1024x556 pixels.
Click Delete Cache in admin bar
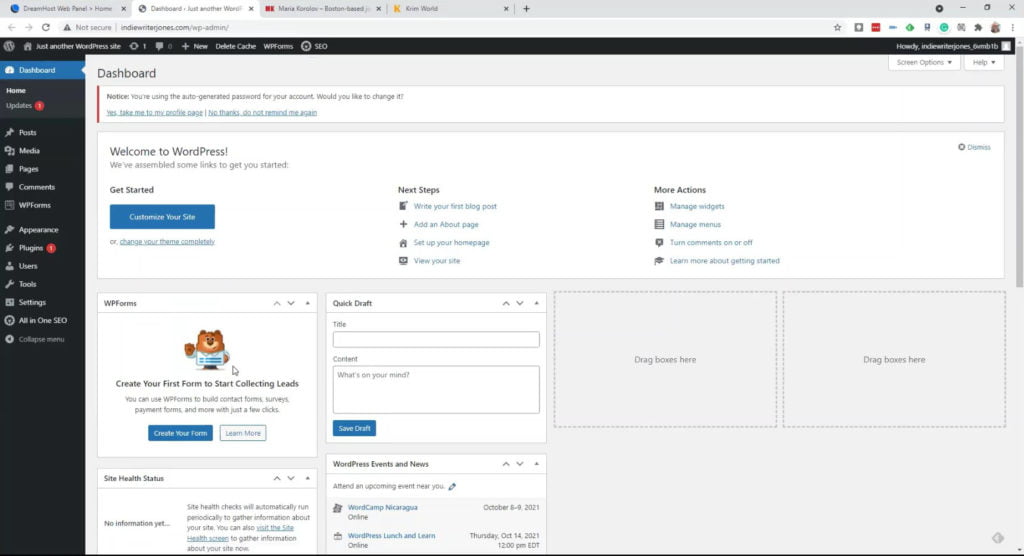coord(236,46)
